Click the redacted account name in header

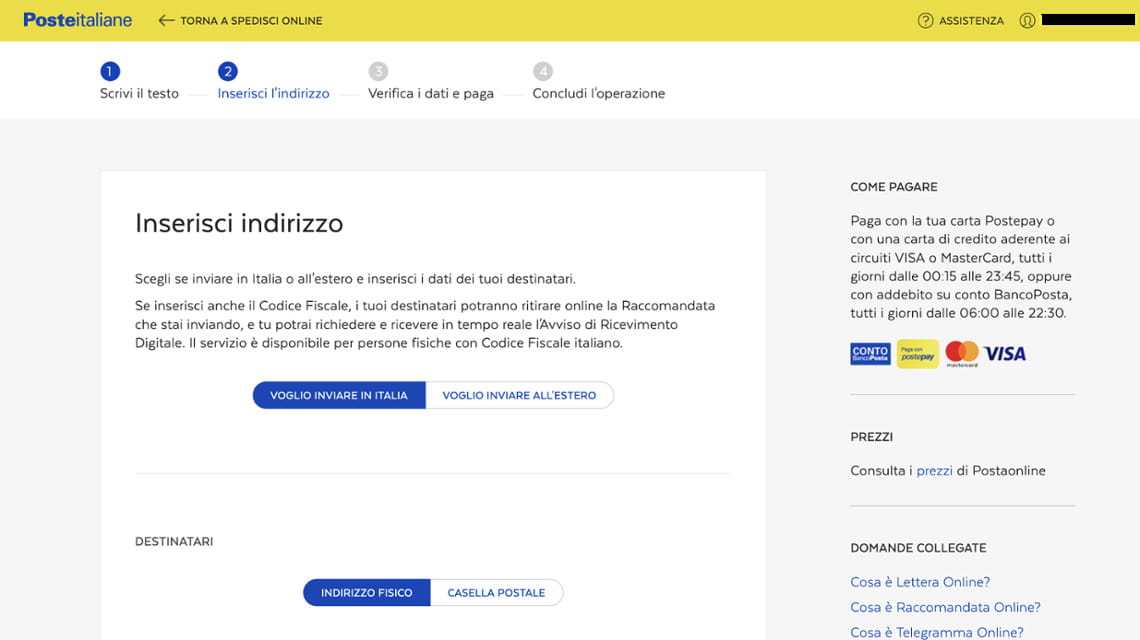tap(1088, 20)
